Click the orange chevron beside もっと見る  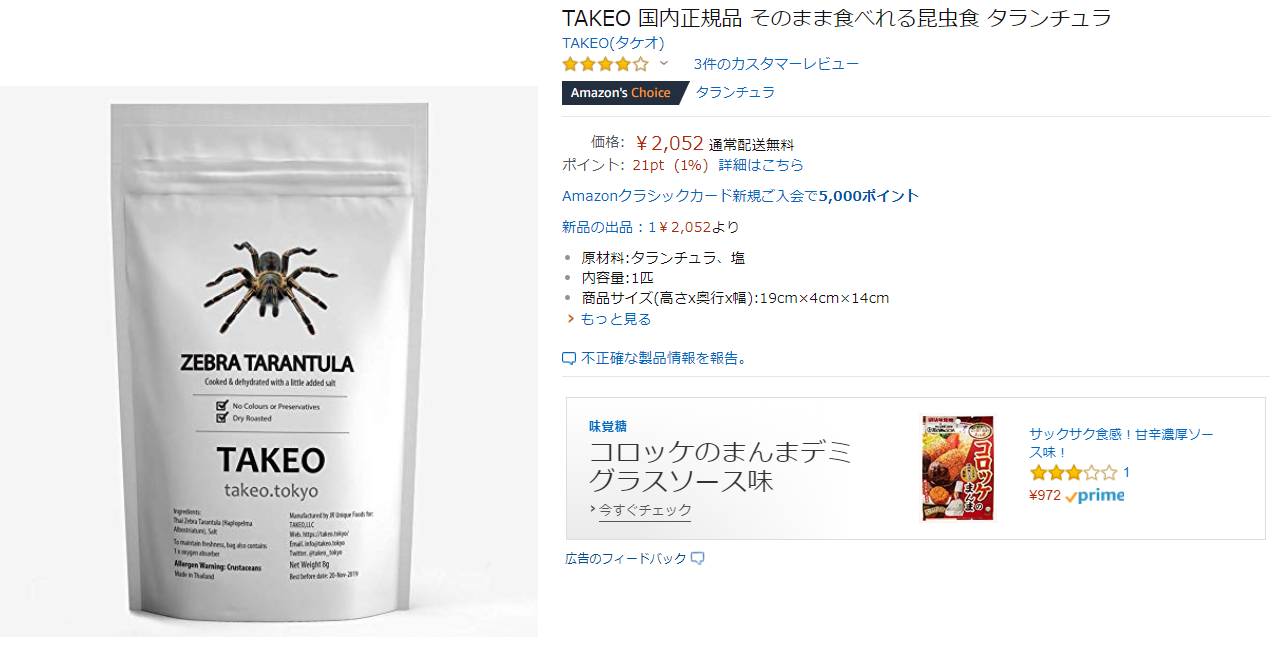(571, 319)
